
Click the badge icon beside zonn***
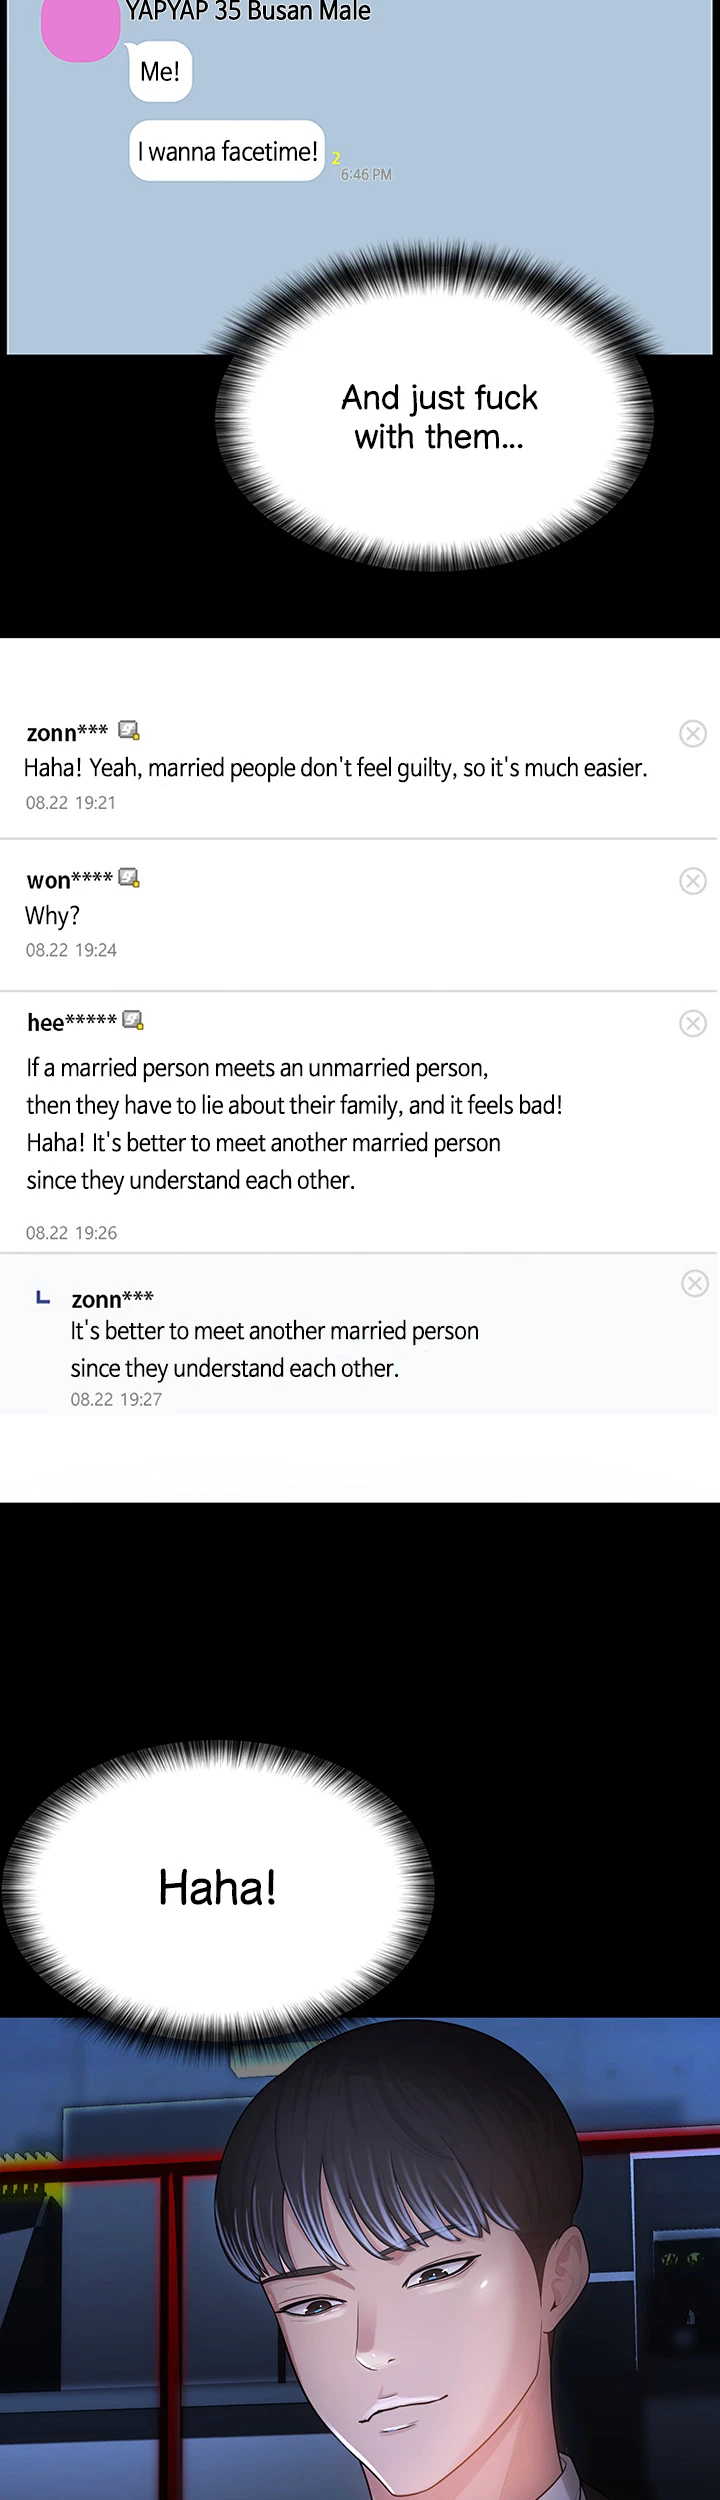coord(129,730)
